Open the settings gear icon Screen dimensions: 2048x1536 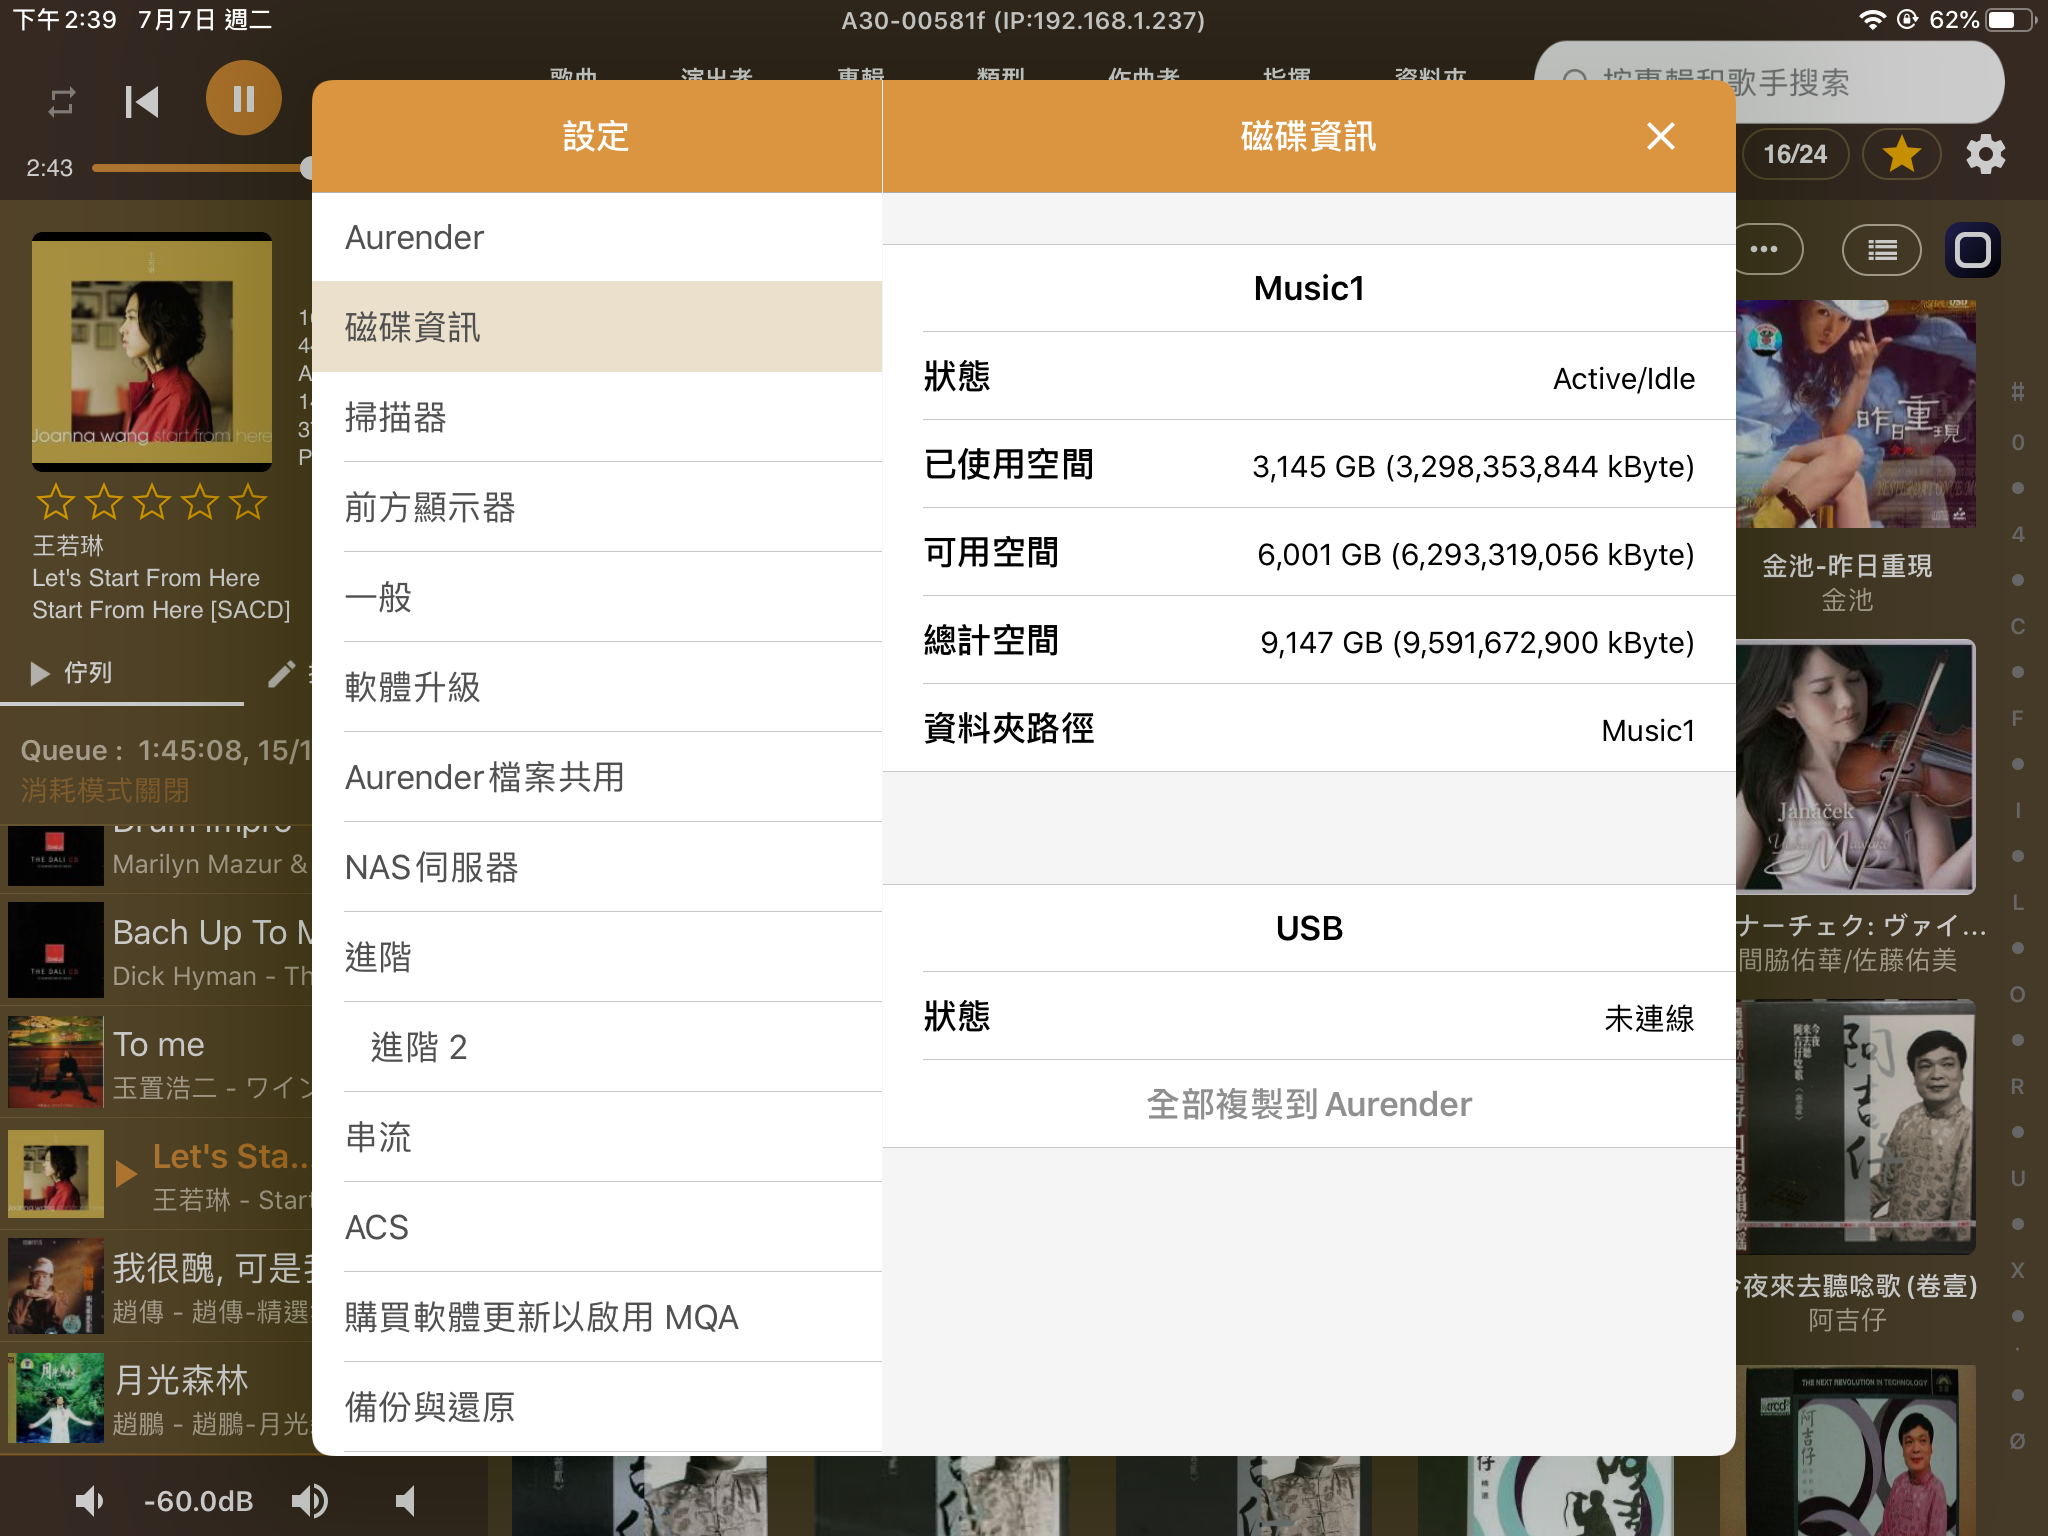pos(1985,154)
